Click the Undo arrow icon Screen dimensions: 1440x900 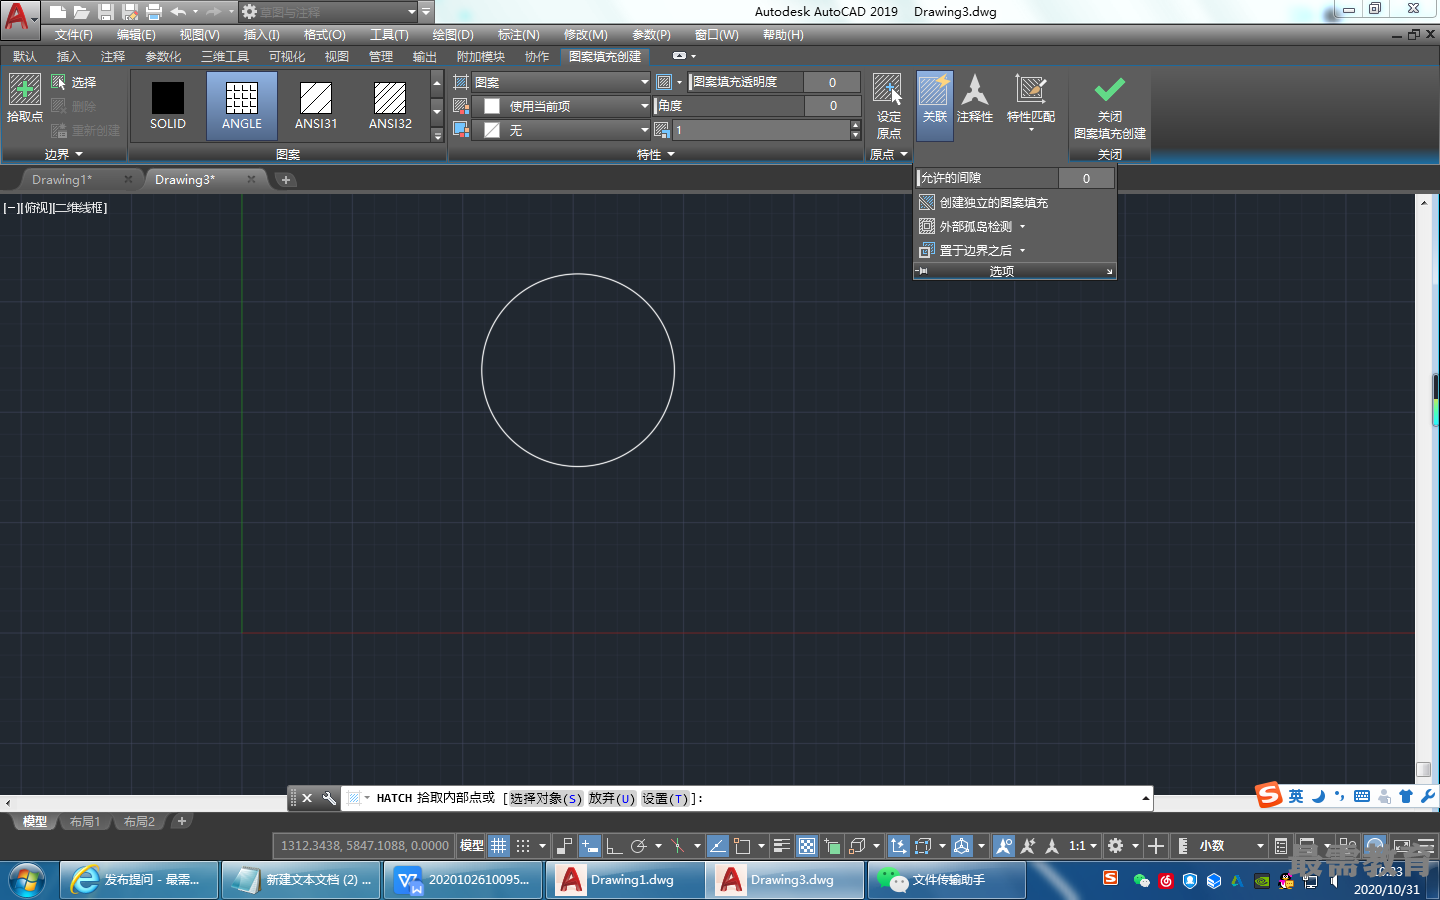[x=178, y=12]
